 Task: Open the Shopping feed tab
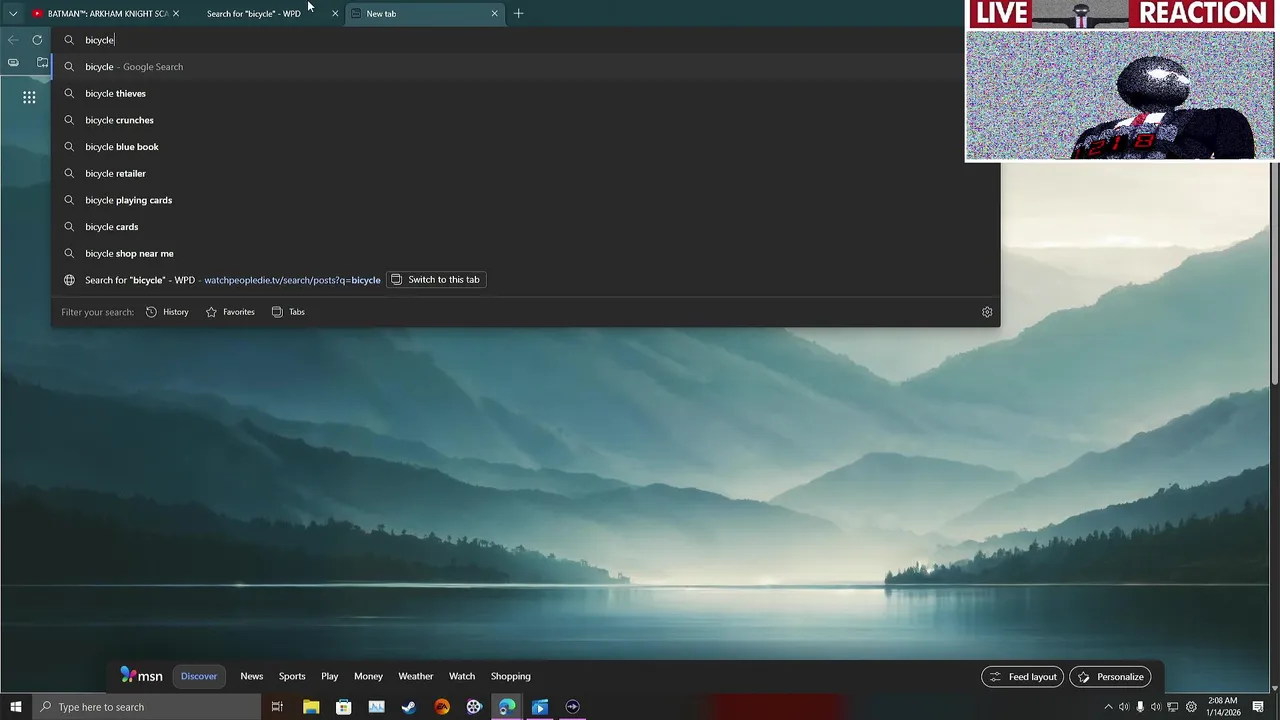(511, 676)
